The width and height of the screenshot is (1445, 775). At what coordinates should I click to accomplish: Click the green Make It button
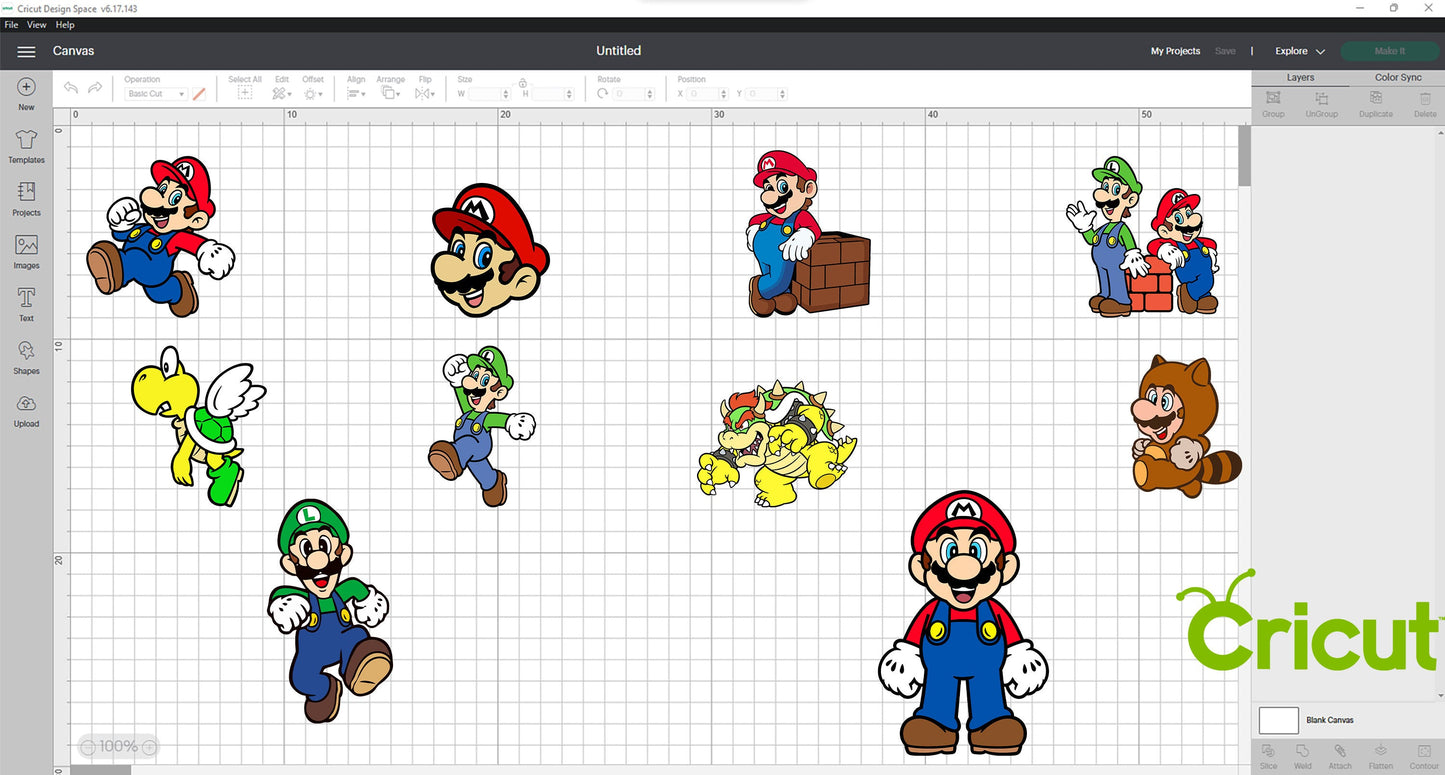coord(1389,51)
